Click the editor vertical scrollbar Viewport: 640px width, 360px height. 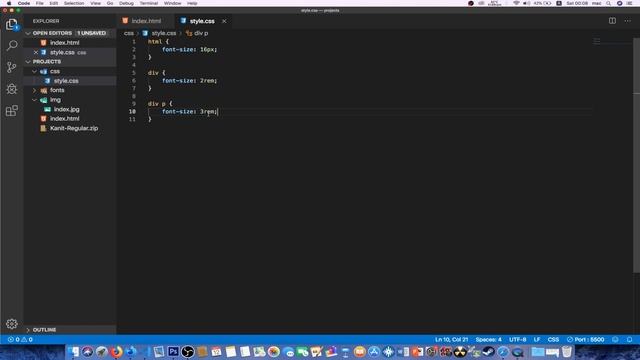coord(636,155)
